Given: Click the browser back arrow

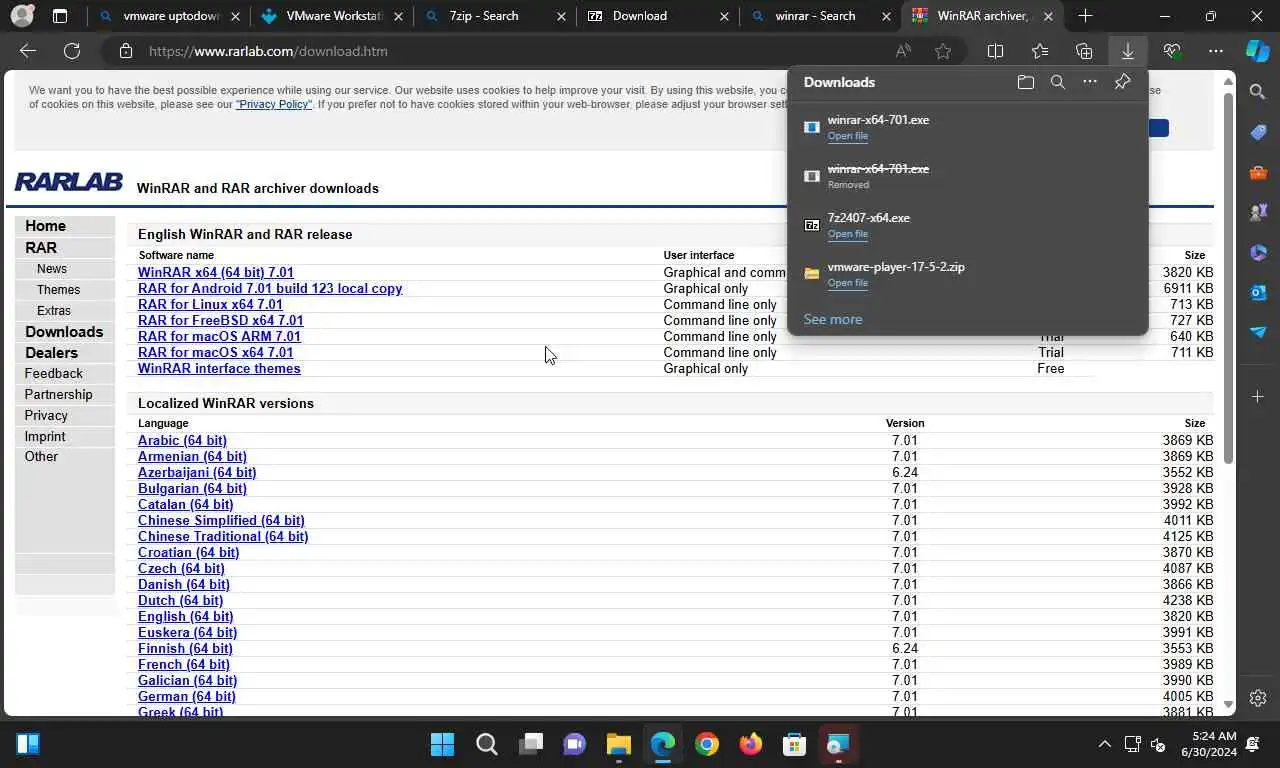Looking at the screenshot, I should 28,51.
